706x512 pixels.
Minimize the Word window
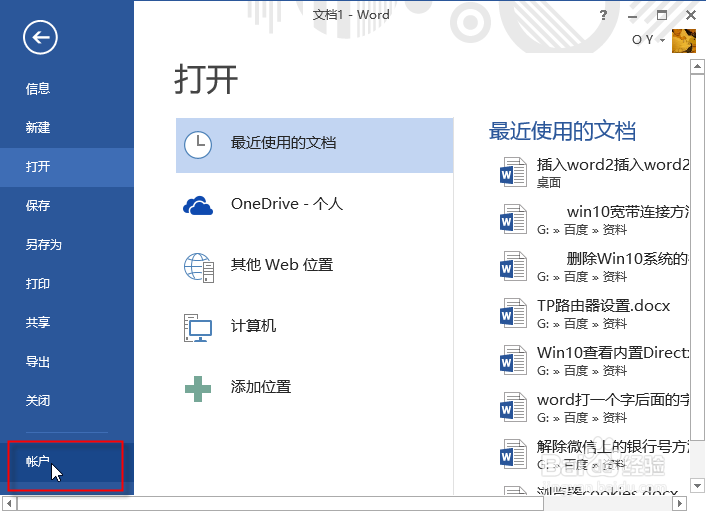pos(633,16)
